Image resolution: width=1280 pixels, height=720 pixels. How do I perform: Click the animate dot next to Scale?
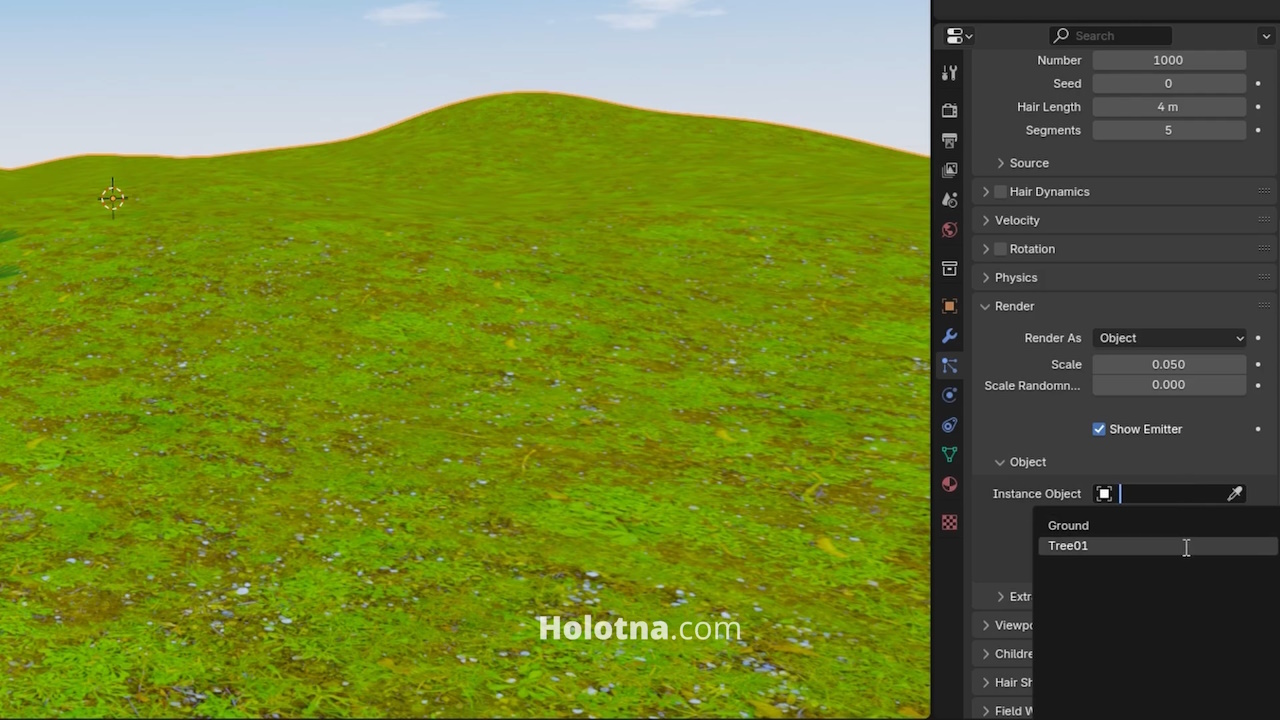tap(1258, 365)
